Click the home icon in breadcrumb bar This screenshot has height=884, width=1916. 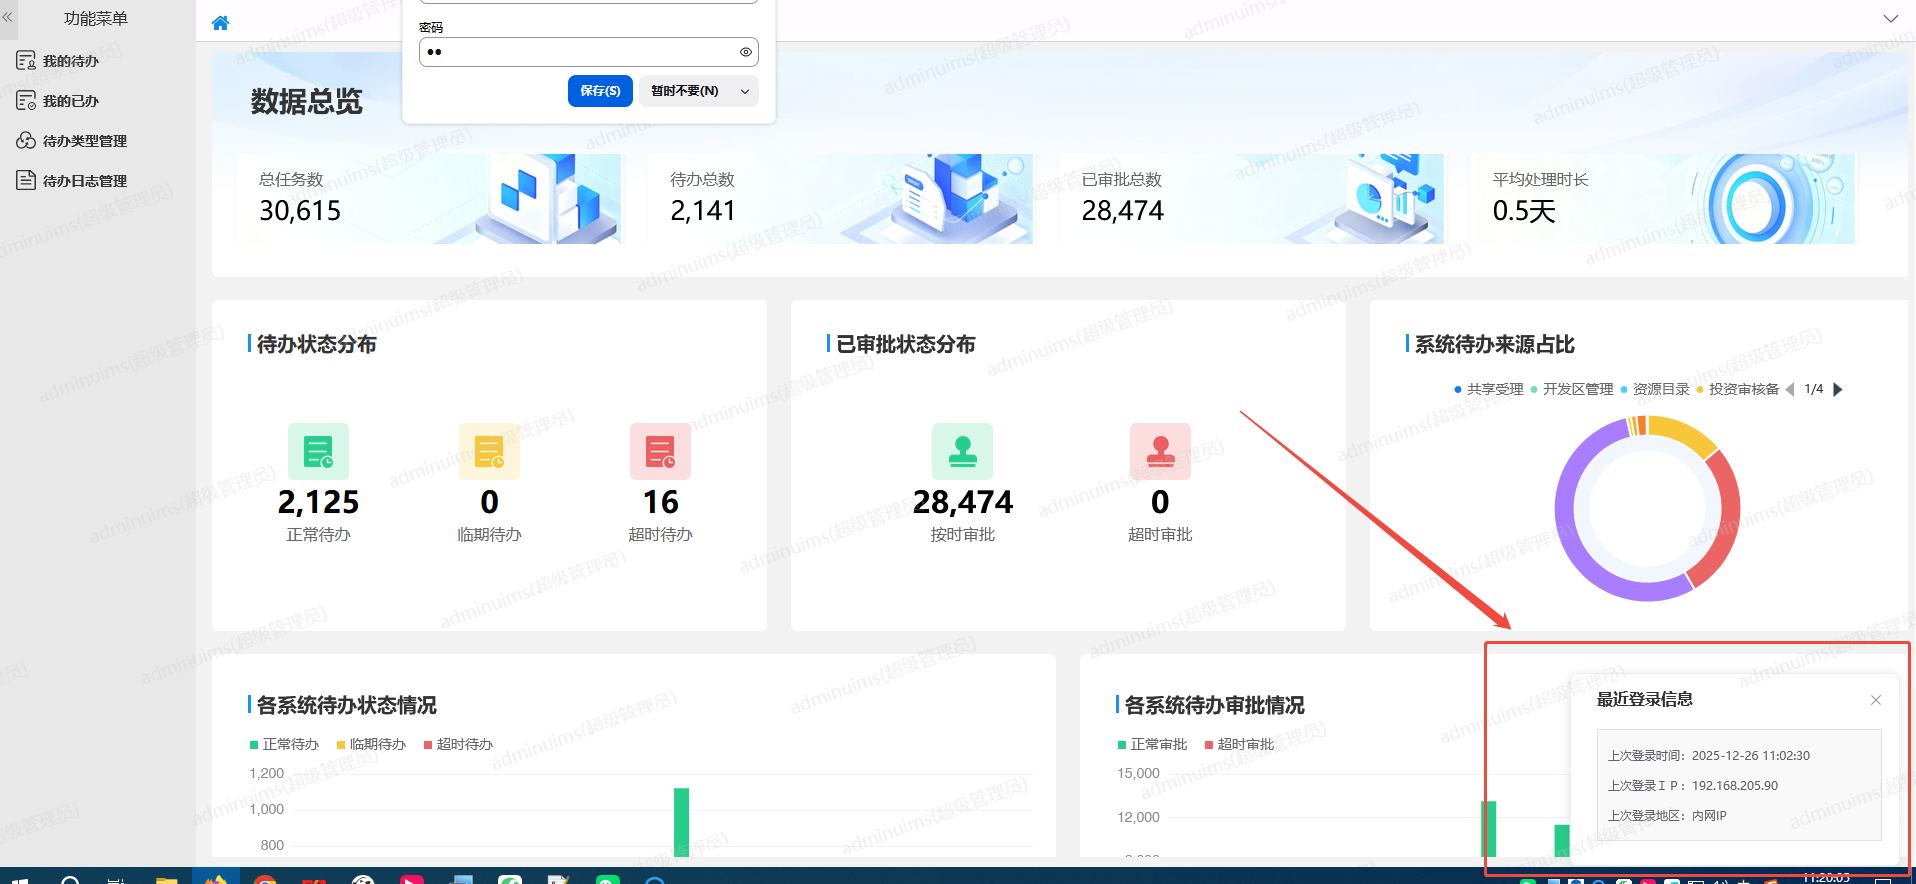point(220,23)
